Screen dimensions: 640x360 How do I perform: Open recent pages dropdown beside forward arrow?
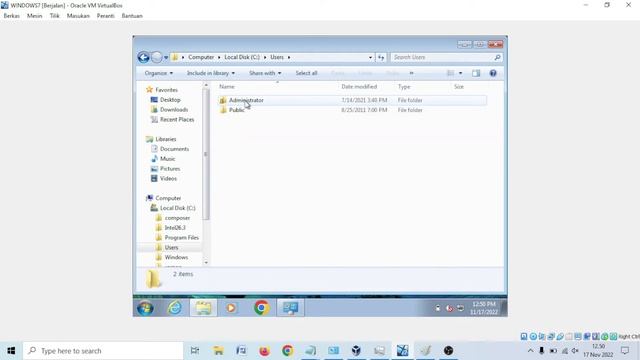[x=166, y=58]
